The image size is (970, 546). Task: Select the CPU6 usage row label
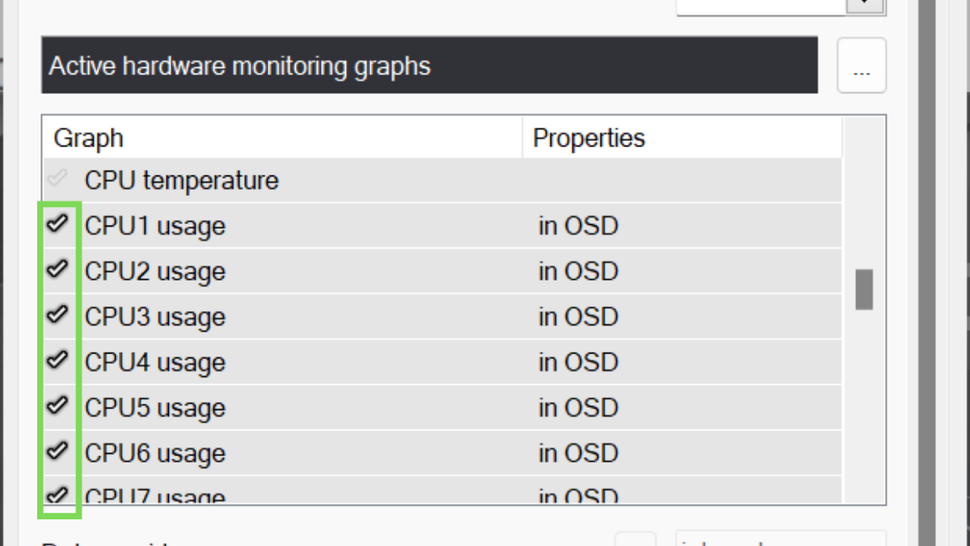point(155,453)
